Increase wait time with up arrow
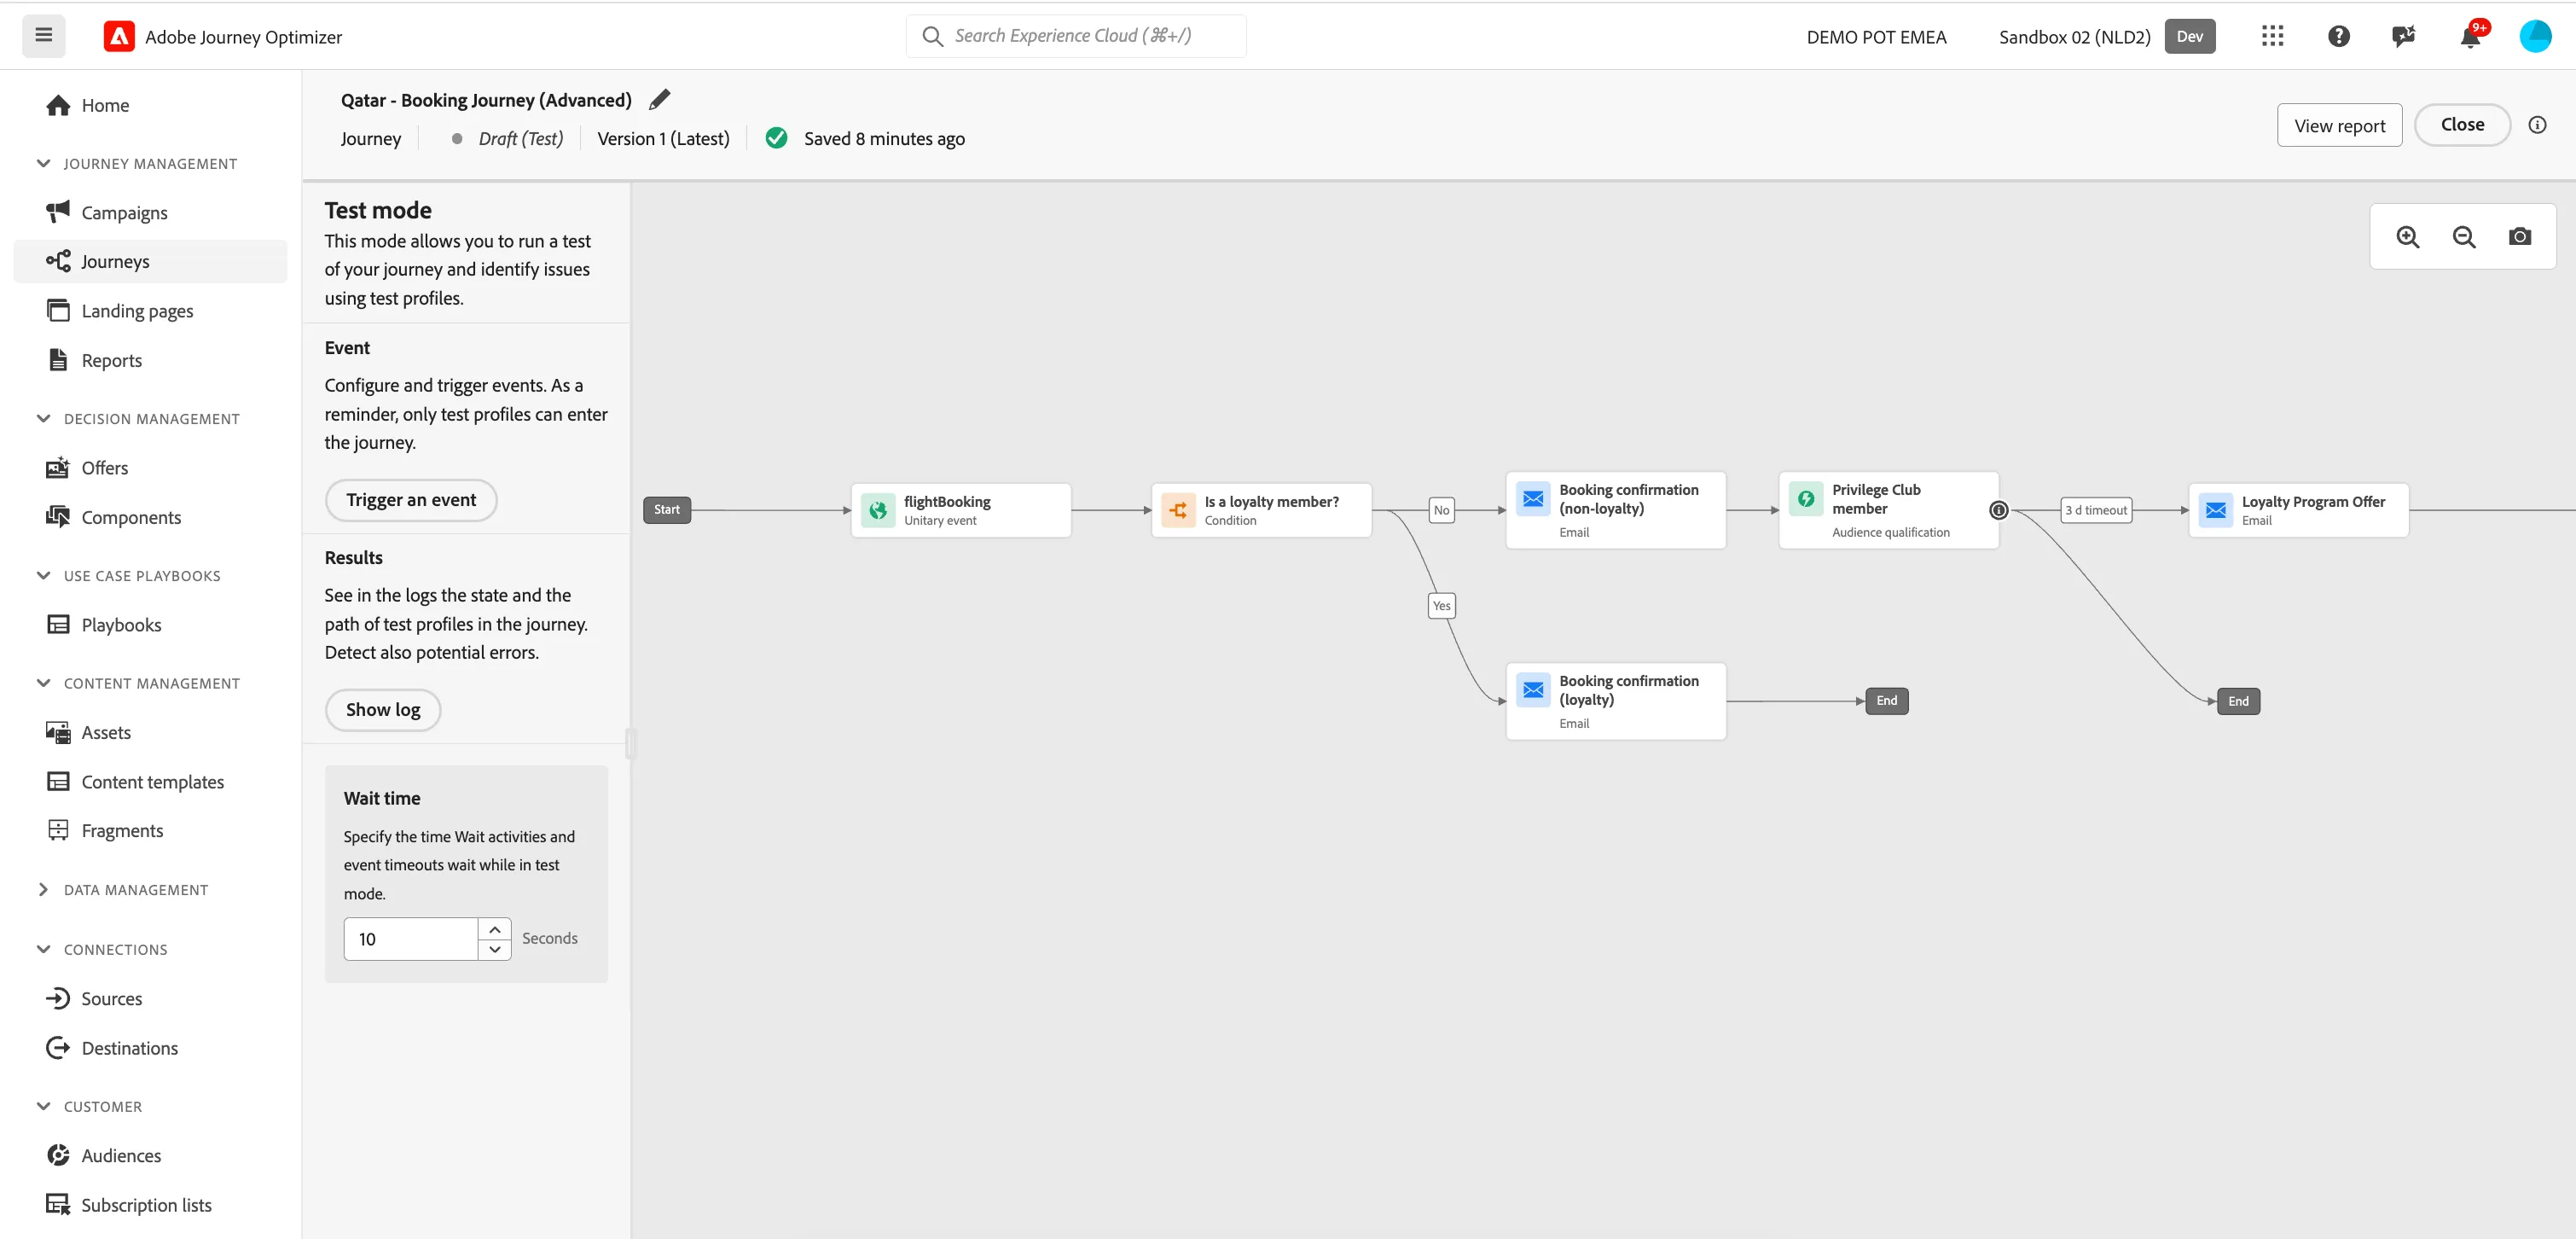 click(x=494, y=929)
